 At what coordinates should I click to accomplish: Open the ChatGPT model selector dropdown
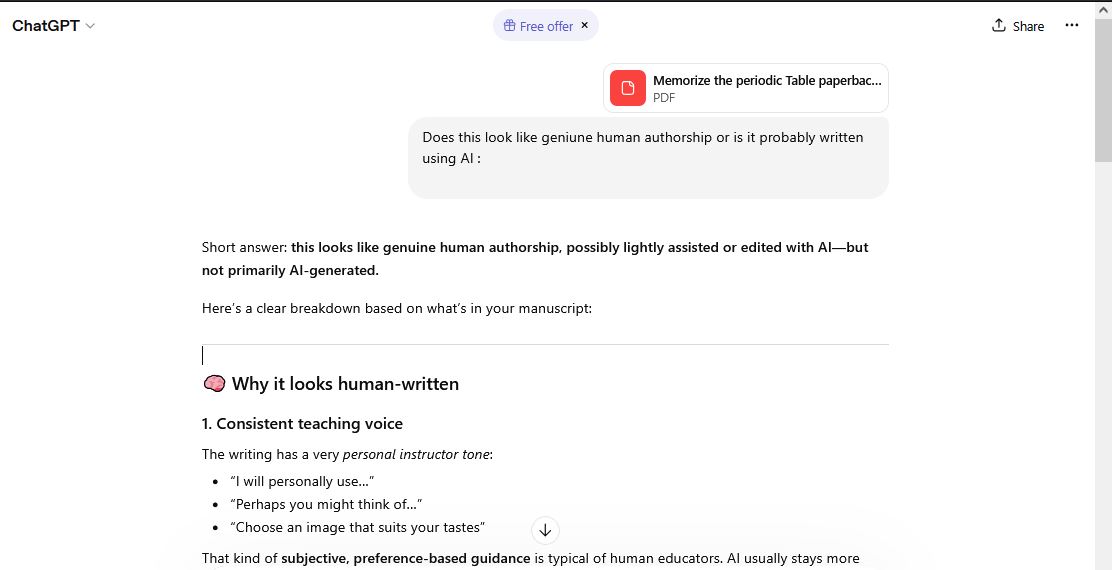point(53,26)
